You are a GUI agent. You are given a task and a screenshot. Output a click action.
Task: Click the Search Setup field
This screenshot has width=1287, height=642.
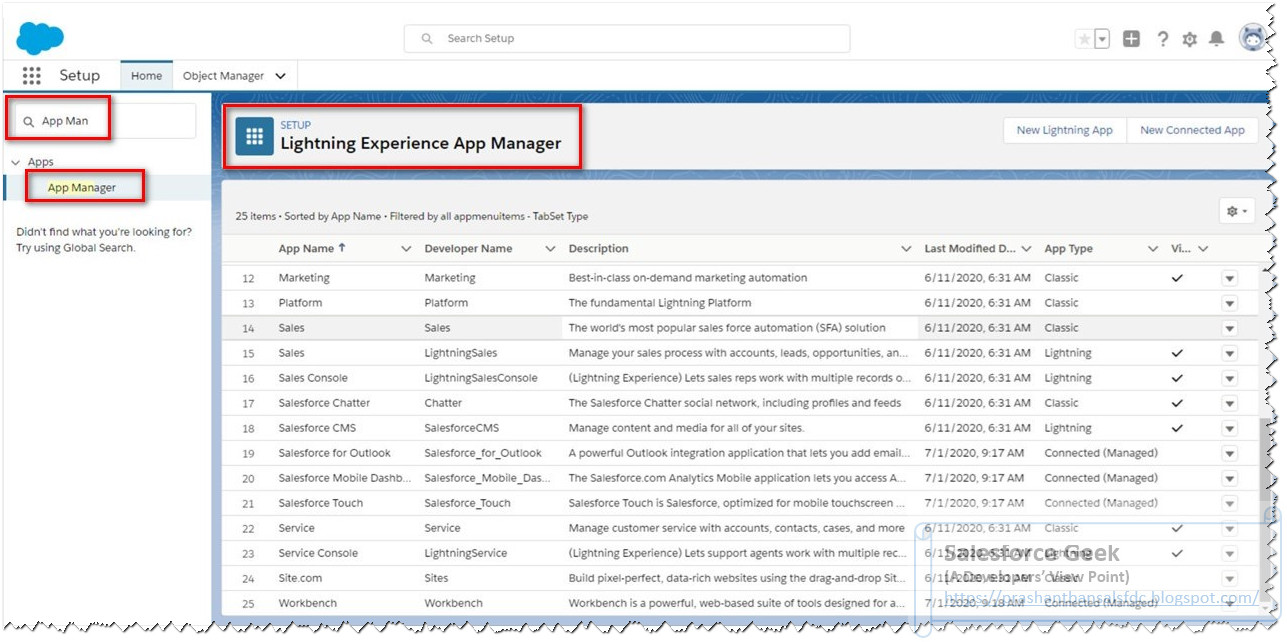627,38
